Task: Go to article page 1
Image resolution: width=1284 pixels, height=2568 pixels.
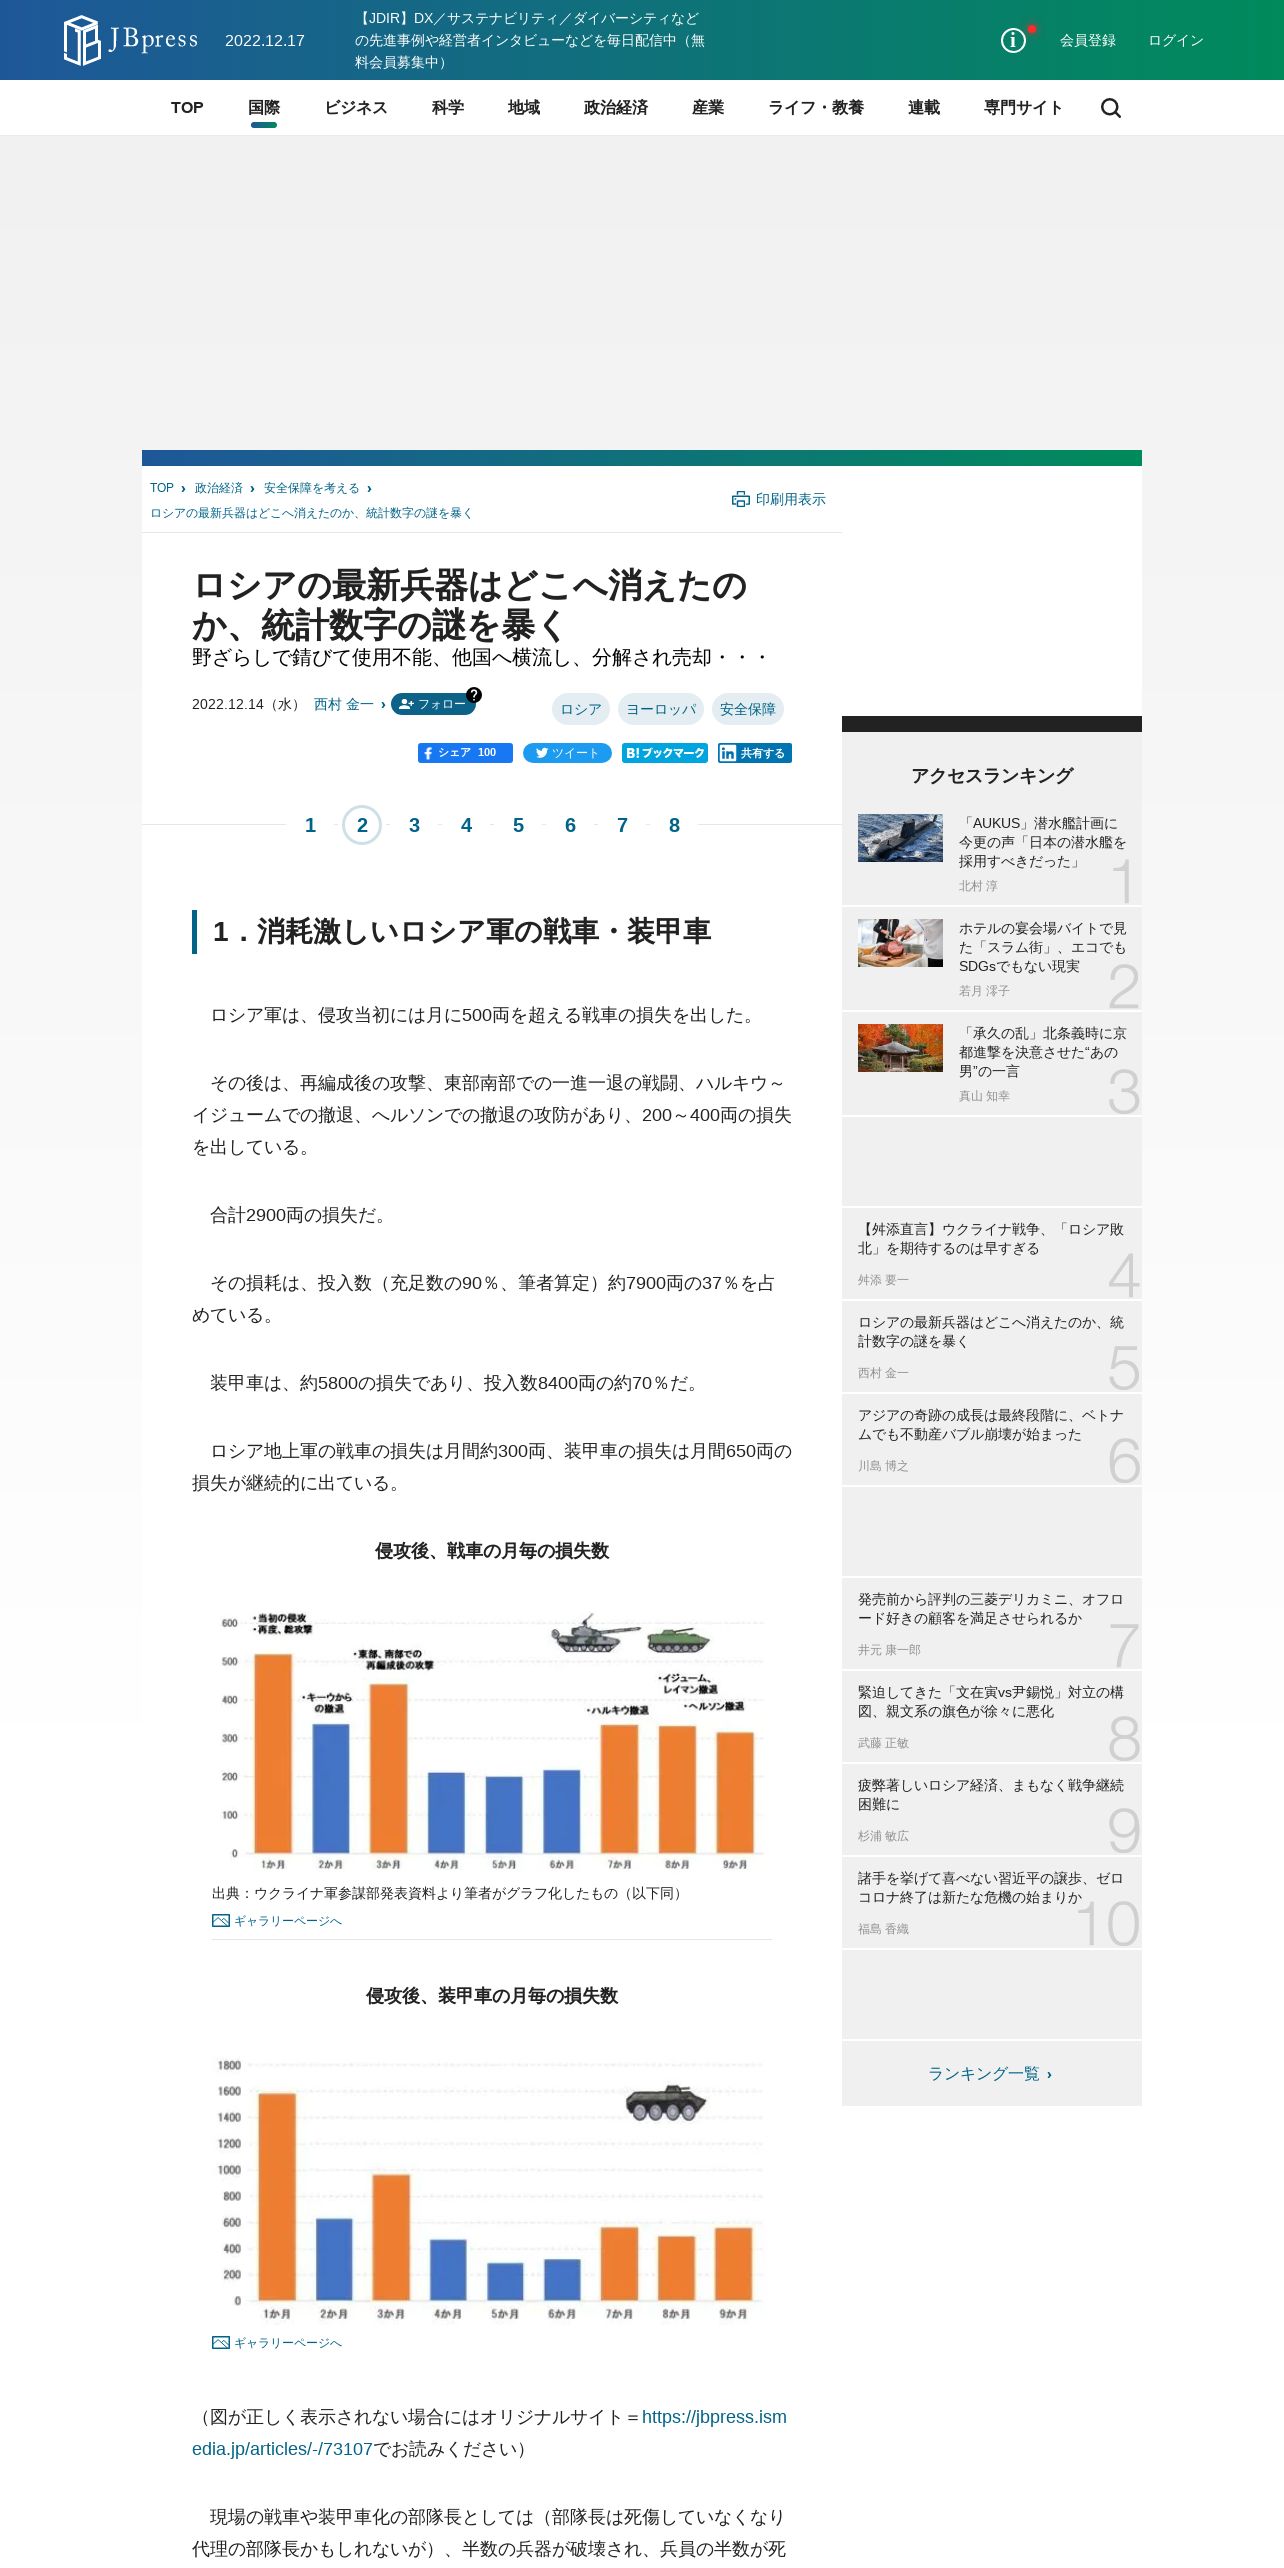Action: tap(310, 825)
